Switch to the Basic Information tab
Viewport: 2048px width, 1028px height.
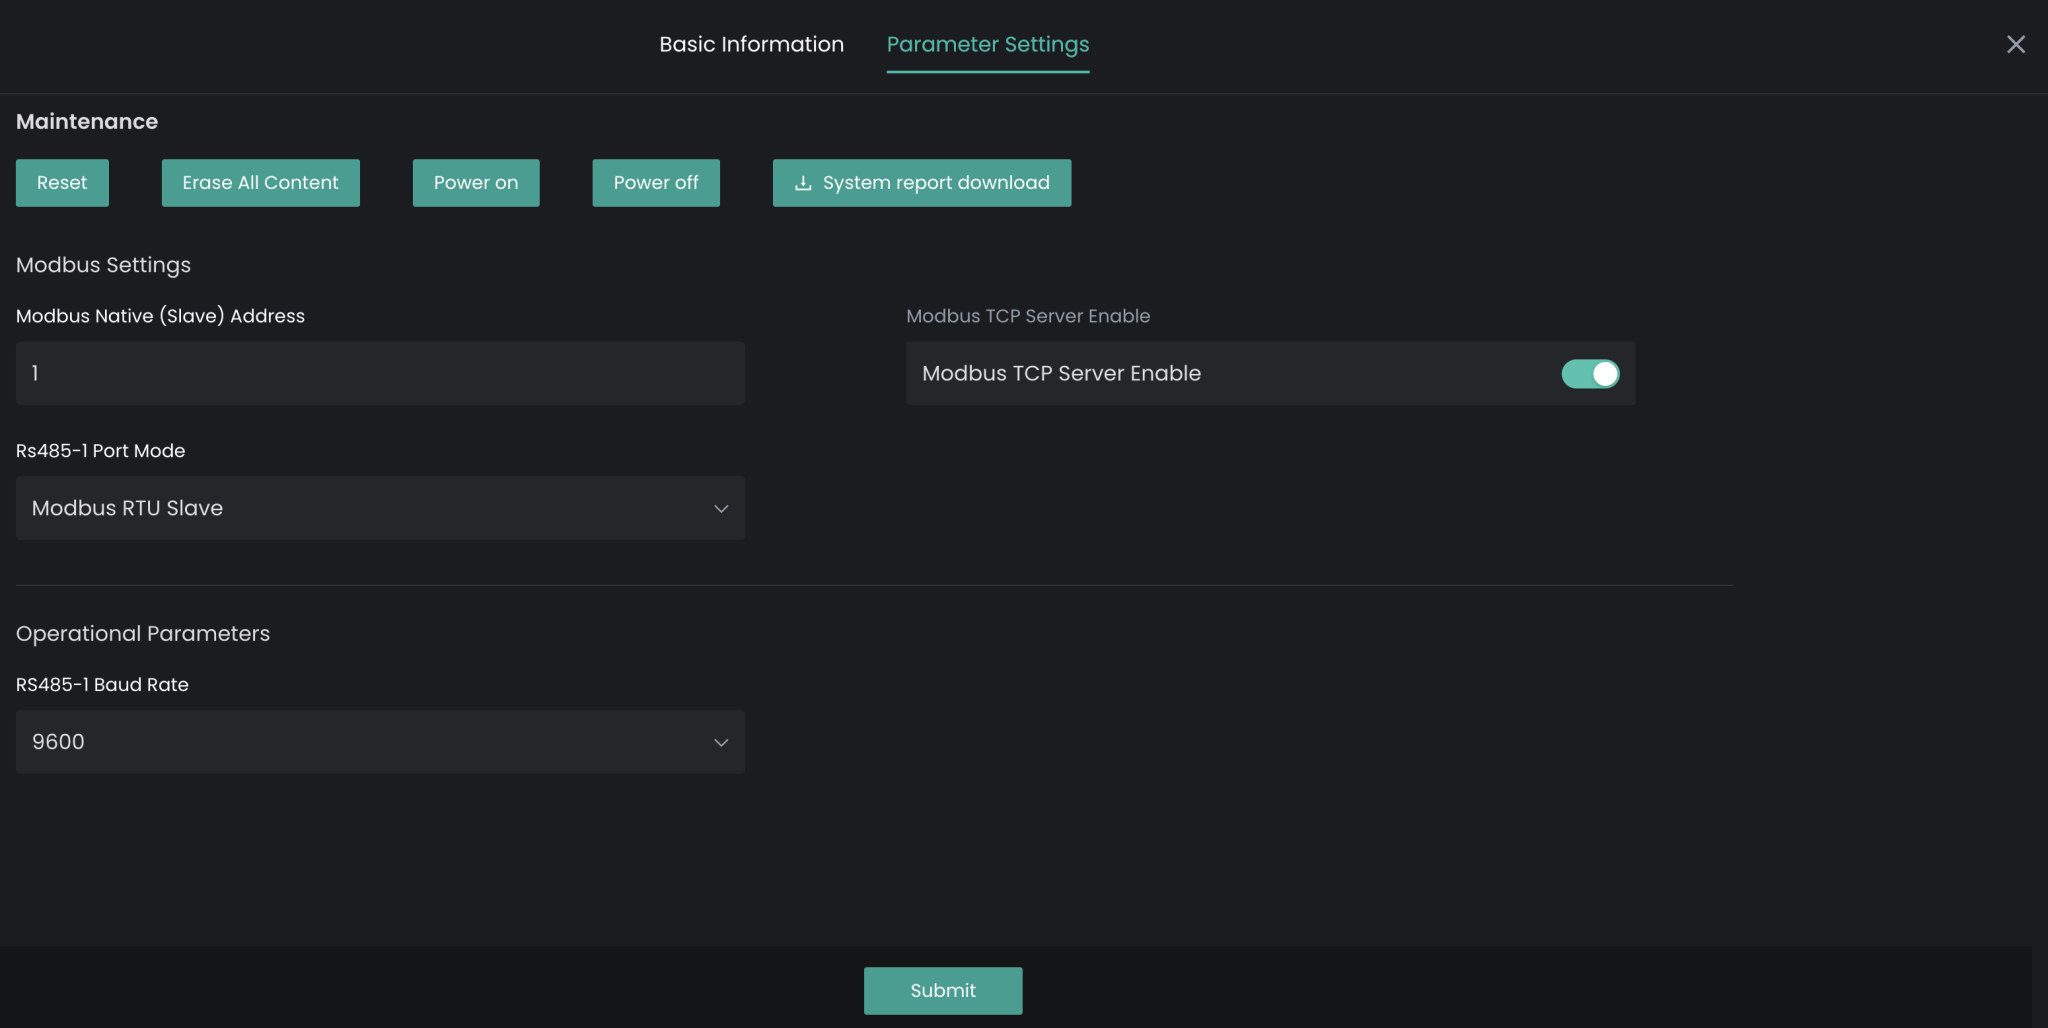click(x=751, y=44)
